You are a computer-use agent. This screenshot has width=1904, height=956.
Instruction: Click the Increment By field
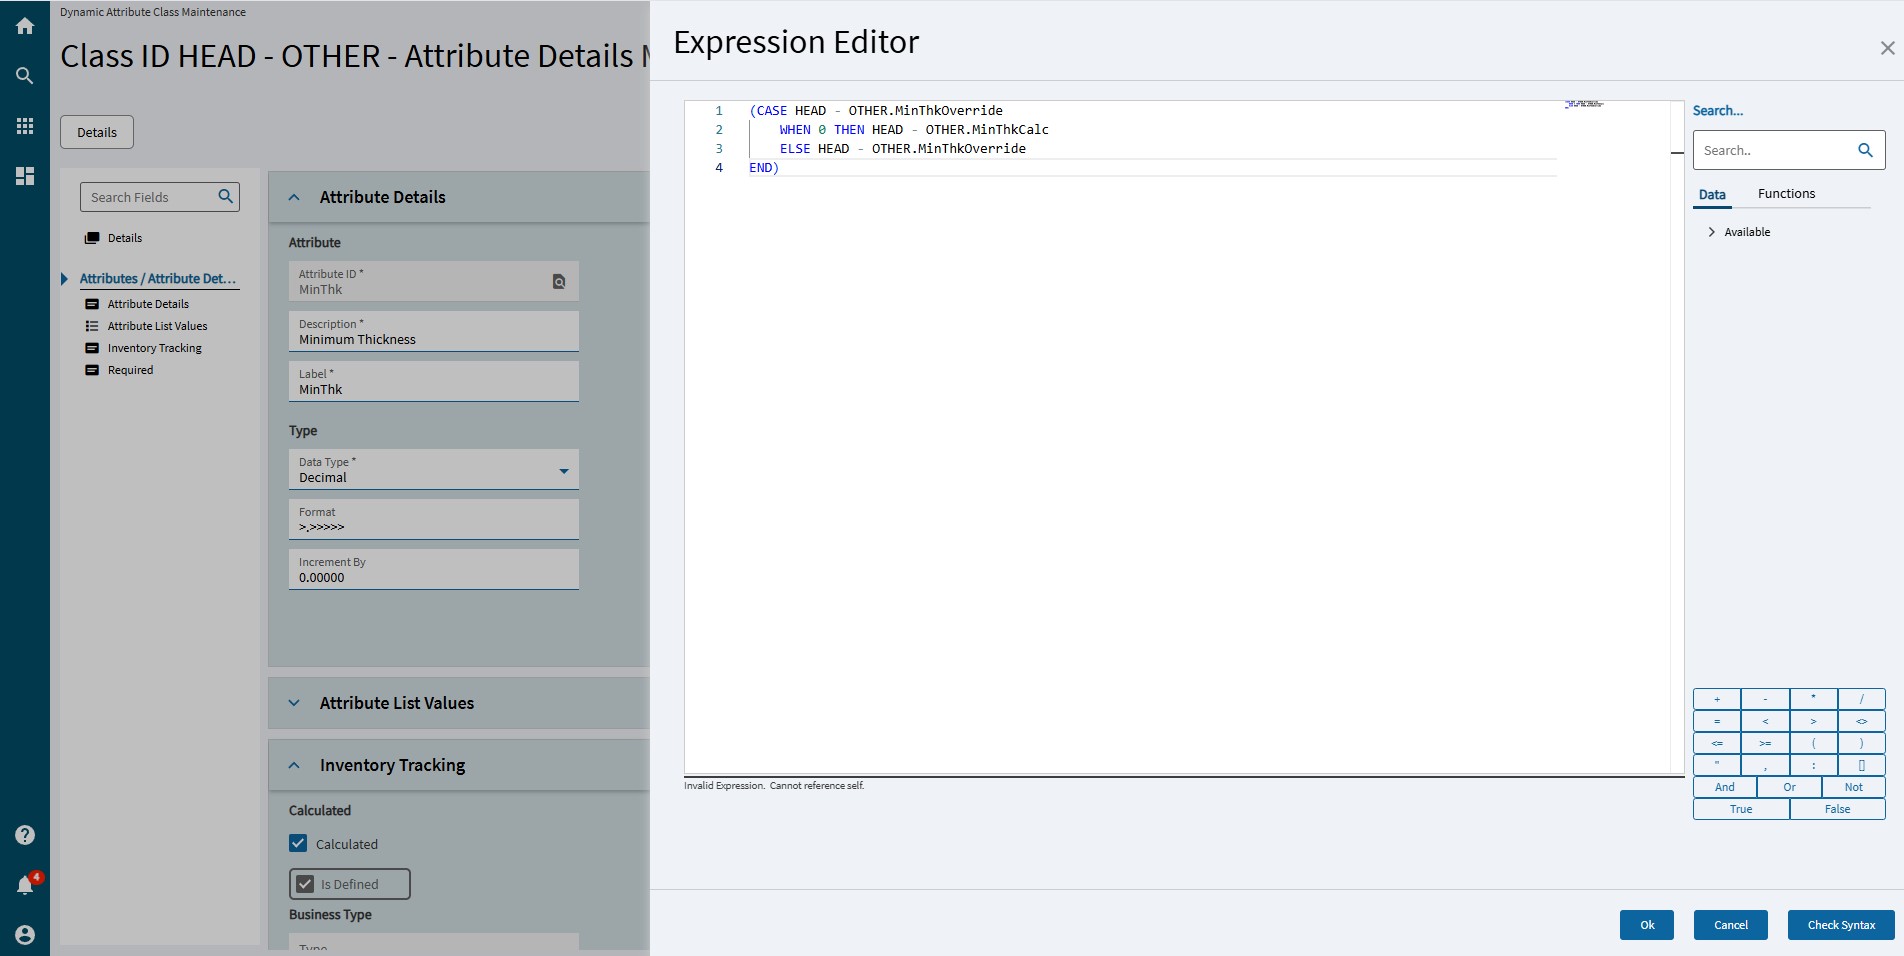[x=434, y=569]
